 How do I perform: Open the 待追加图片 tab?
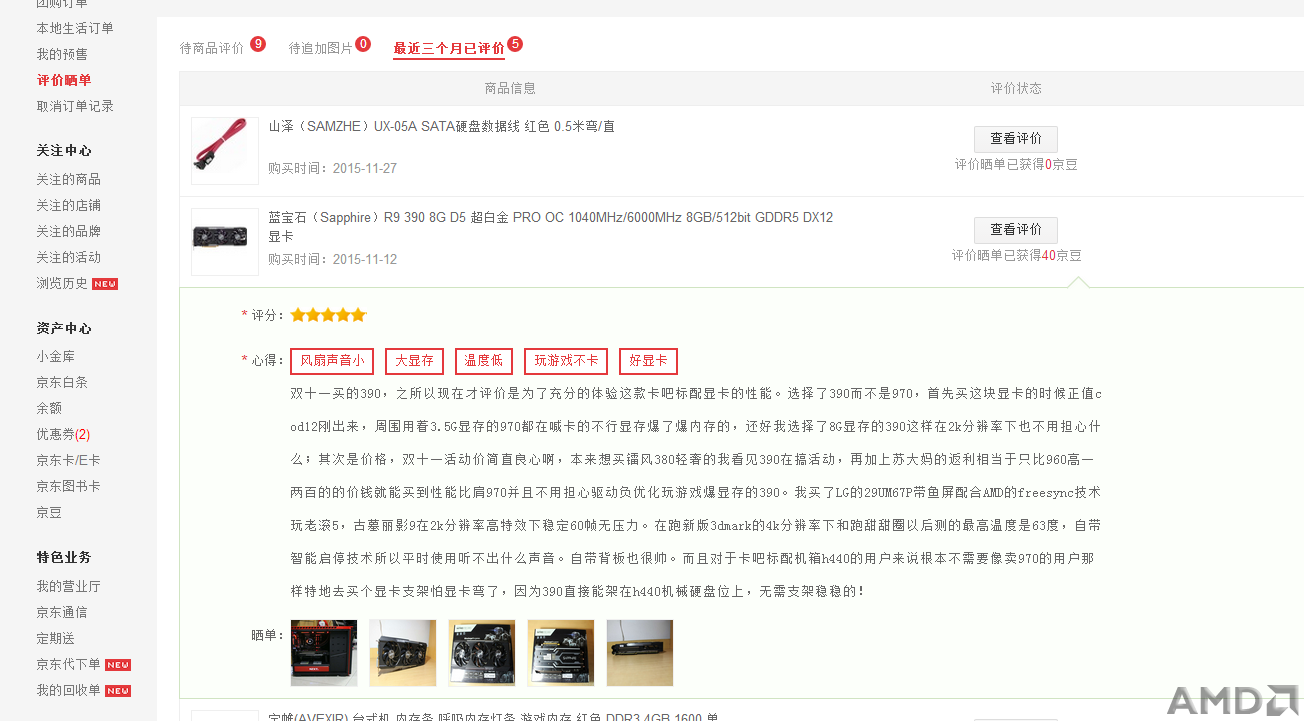click(321, 48)
